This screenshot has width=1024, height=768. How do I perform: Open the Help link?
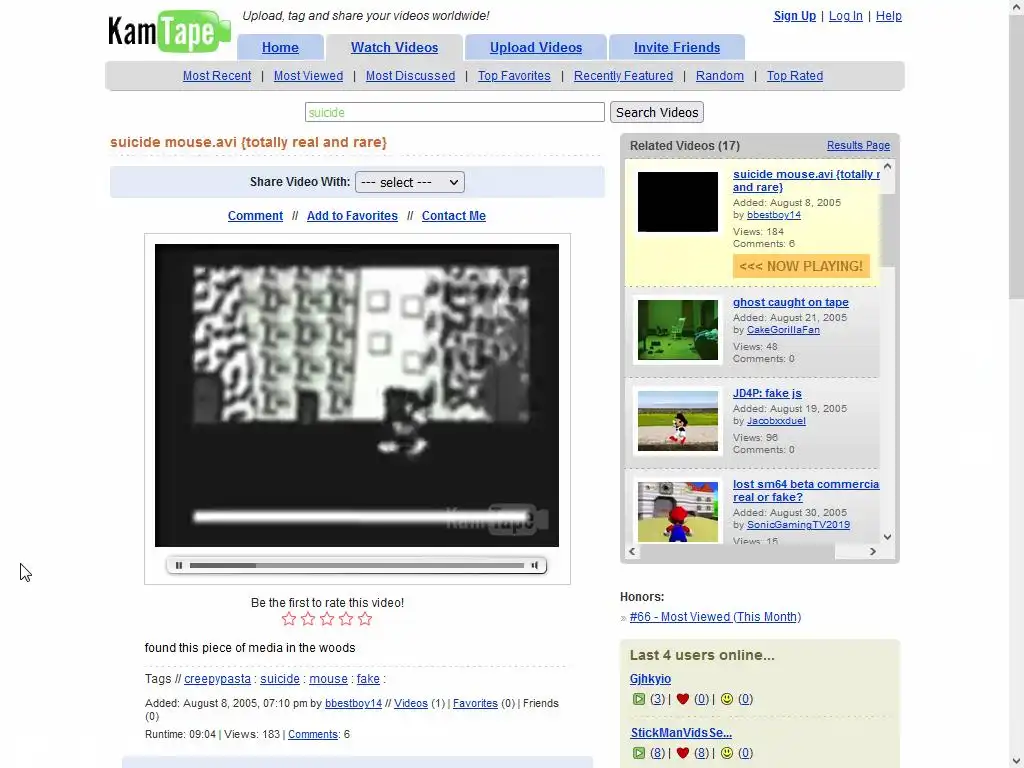pos(888,16)
